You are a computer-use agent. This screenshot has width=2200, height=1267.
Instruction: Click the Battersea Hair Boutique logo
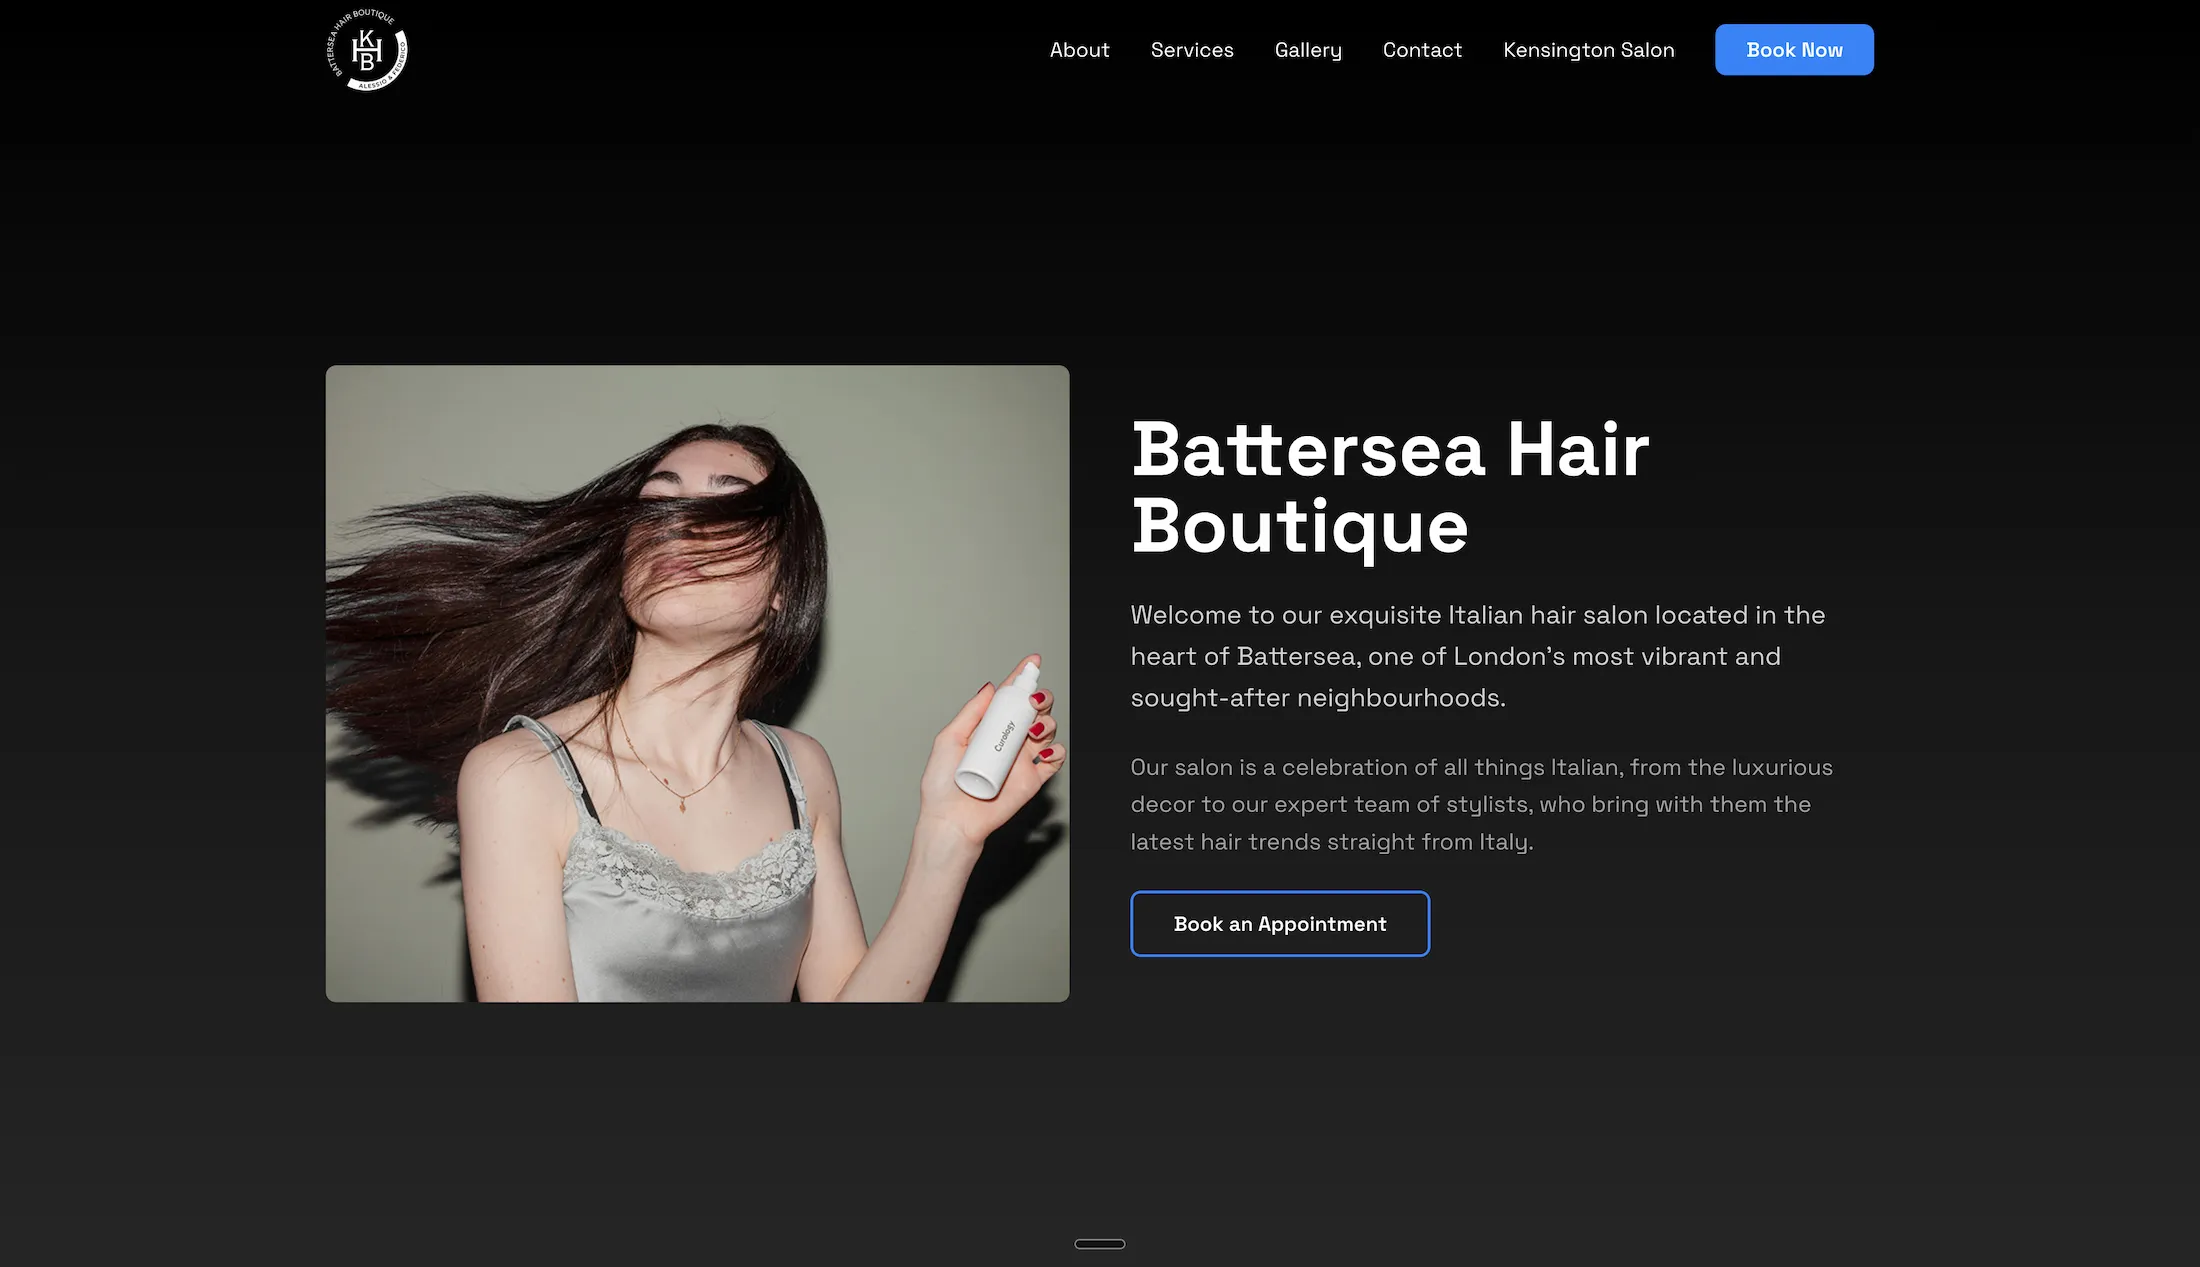pyautogui.click(x=367, y=50)
